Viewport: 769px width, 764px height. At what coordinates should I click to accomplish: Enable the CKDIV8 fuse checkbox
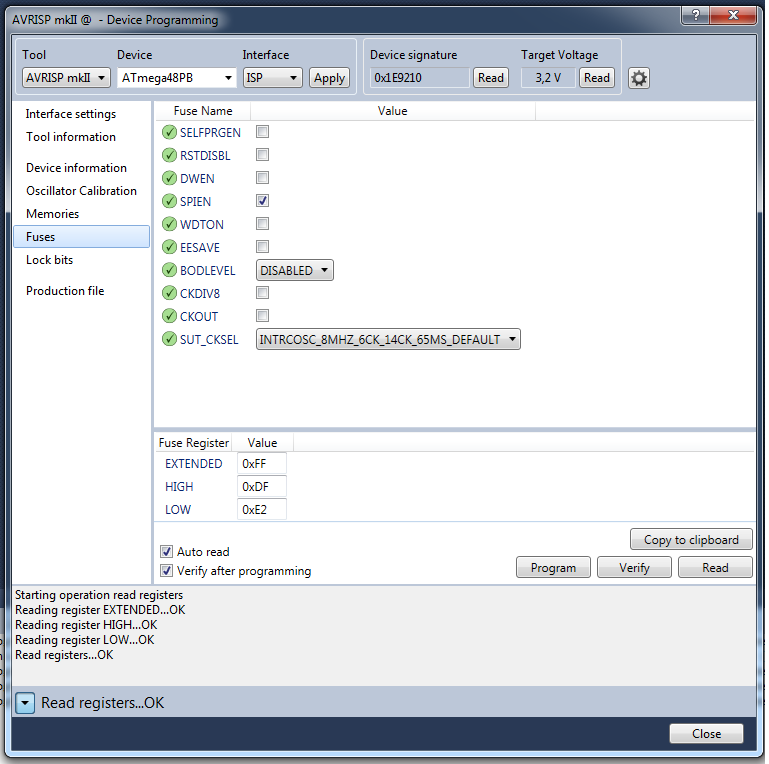tap(262, 293)
